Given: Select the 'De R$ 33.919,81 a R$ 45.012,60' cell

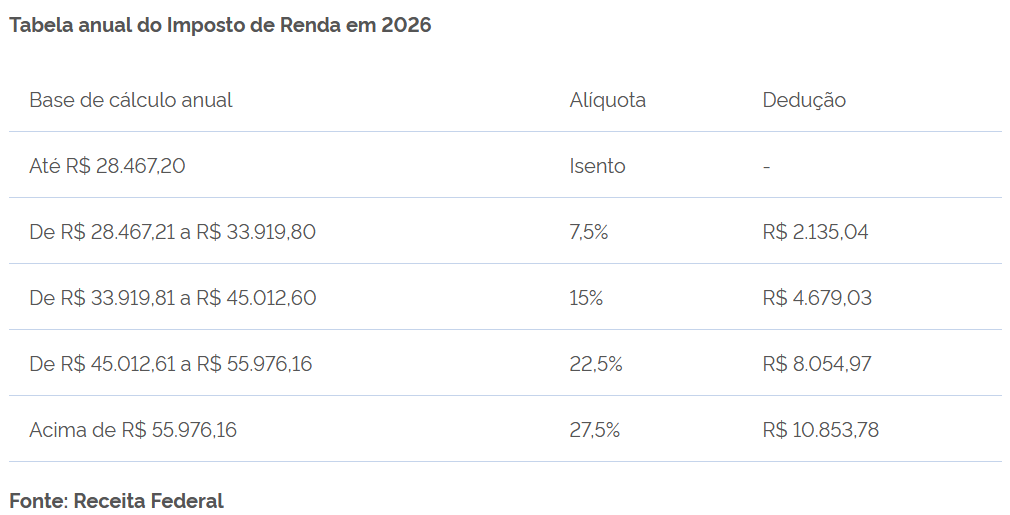Looking at the screenshot, I should pyautogui.click(x=173, y=298).
